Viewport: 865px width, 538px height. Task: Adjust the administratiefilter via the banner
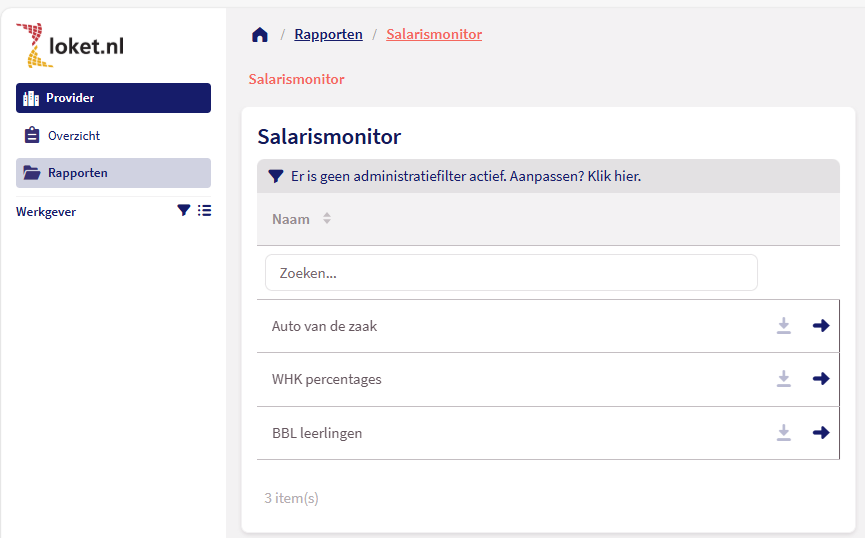(465, 176)
